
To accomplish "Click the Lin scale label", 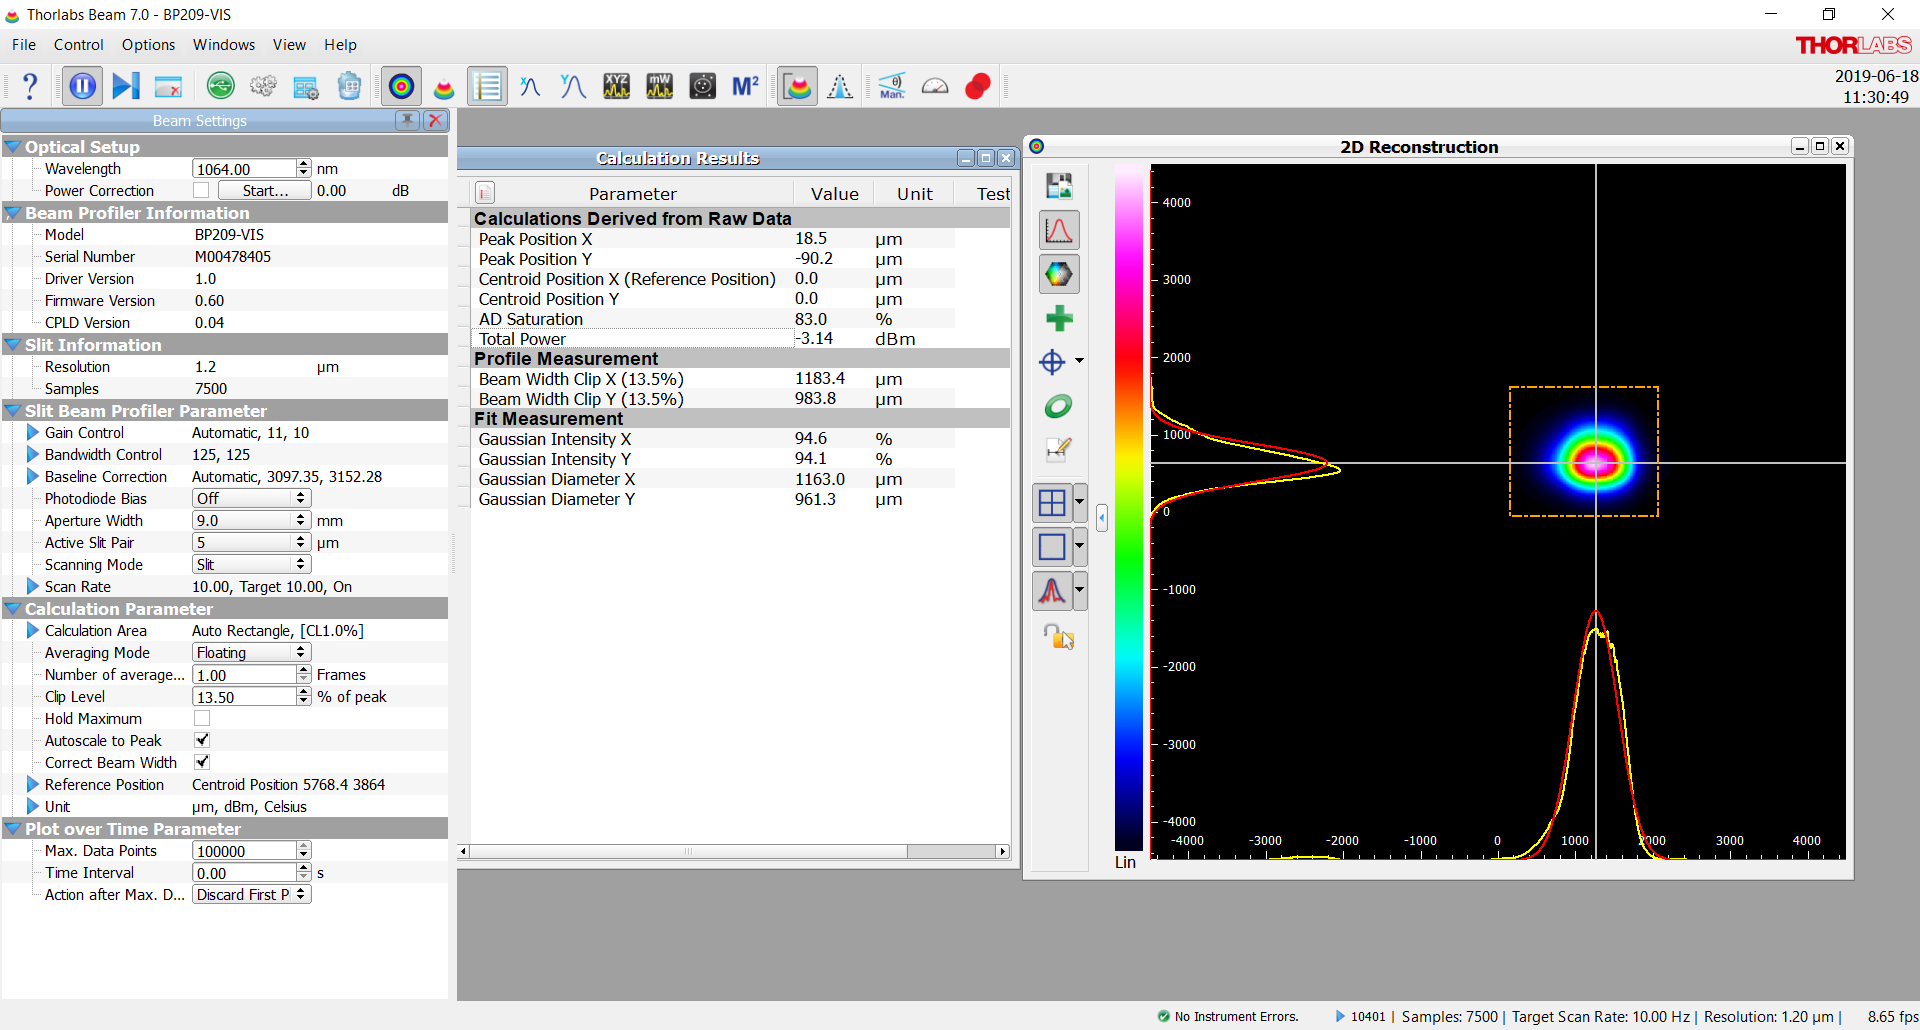I will [1126, 862].
